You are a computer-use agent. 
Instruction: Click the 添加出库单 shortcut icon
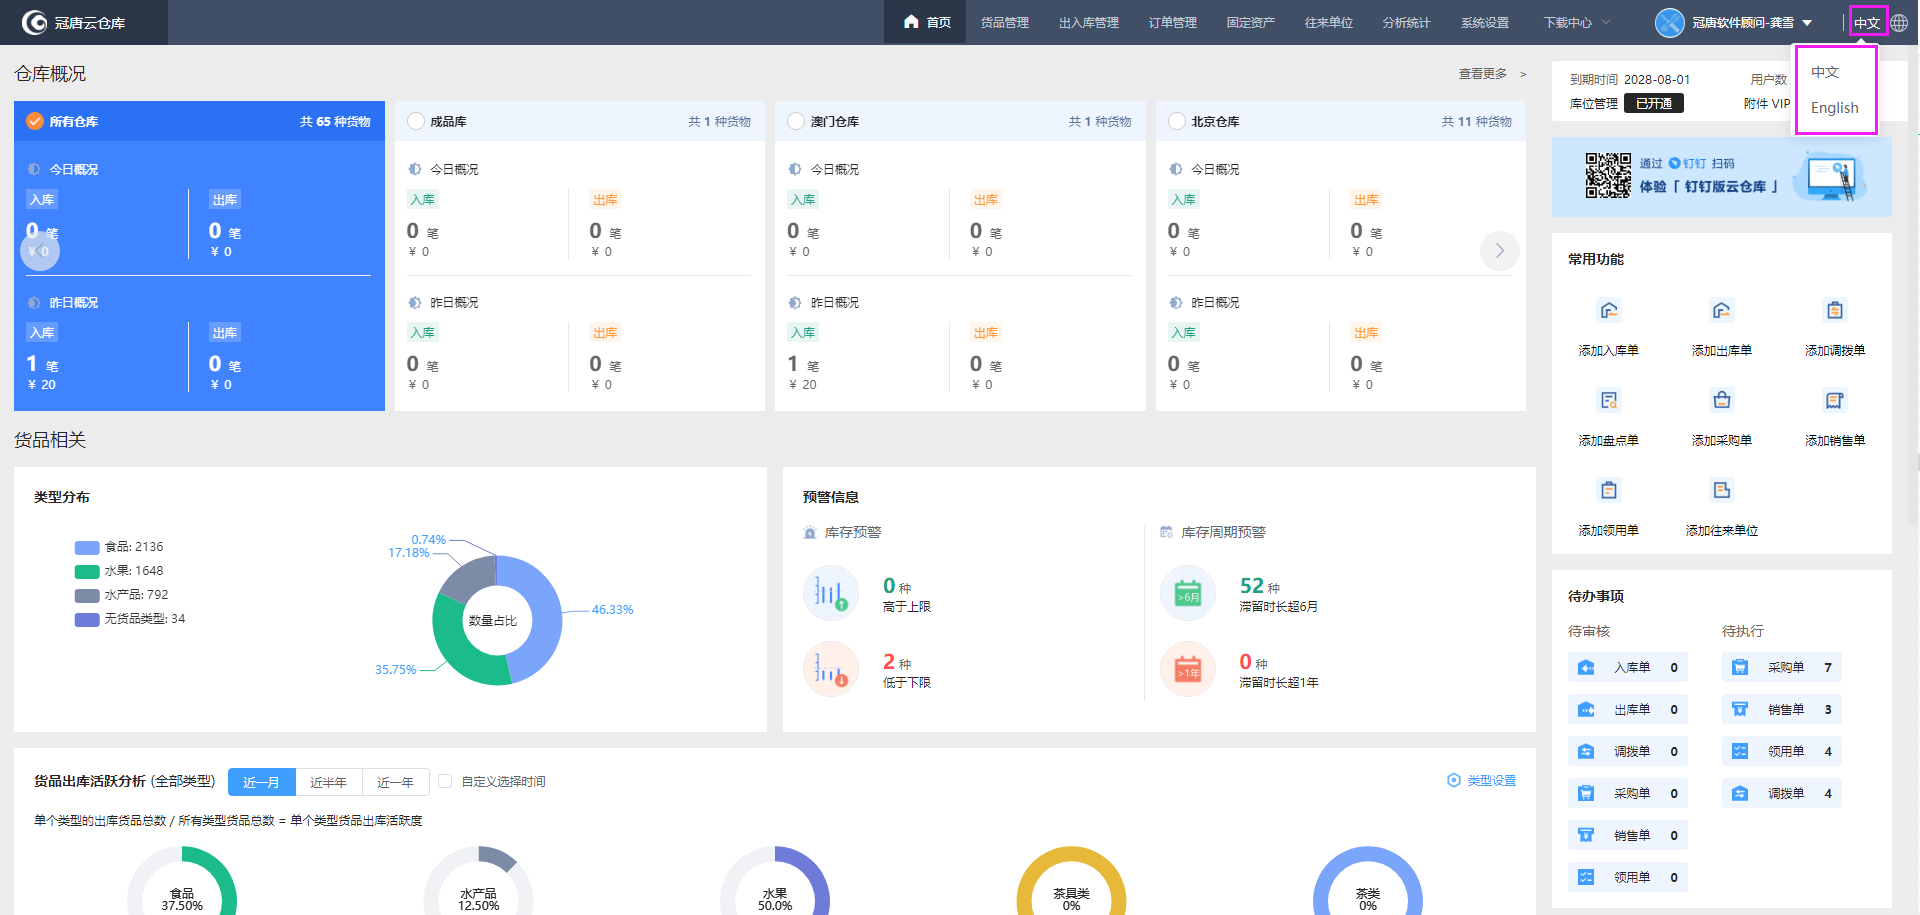[1721, 311]
